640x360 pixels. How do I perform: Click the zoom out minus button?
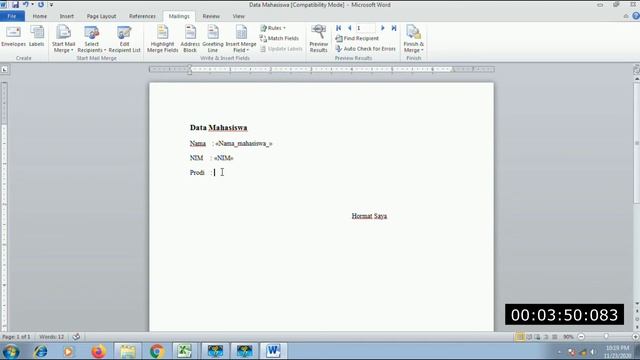point(581,337)
